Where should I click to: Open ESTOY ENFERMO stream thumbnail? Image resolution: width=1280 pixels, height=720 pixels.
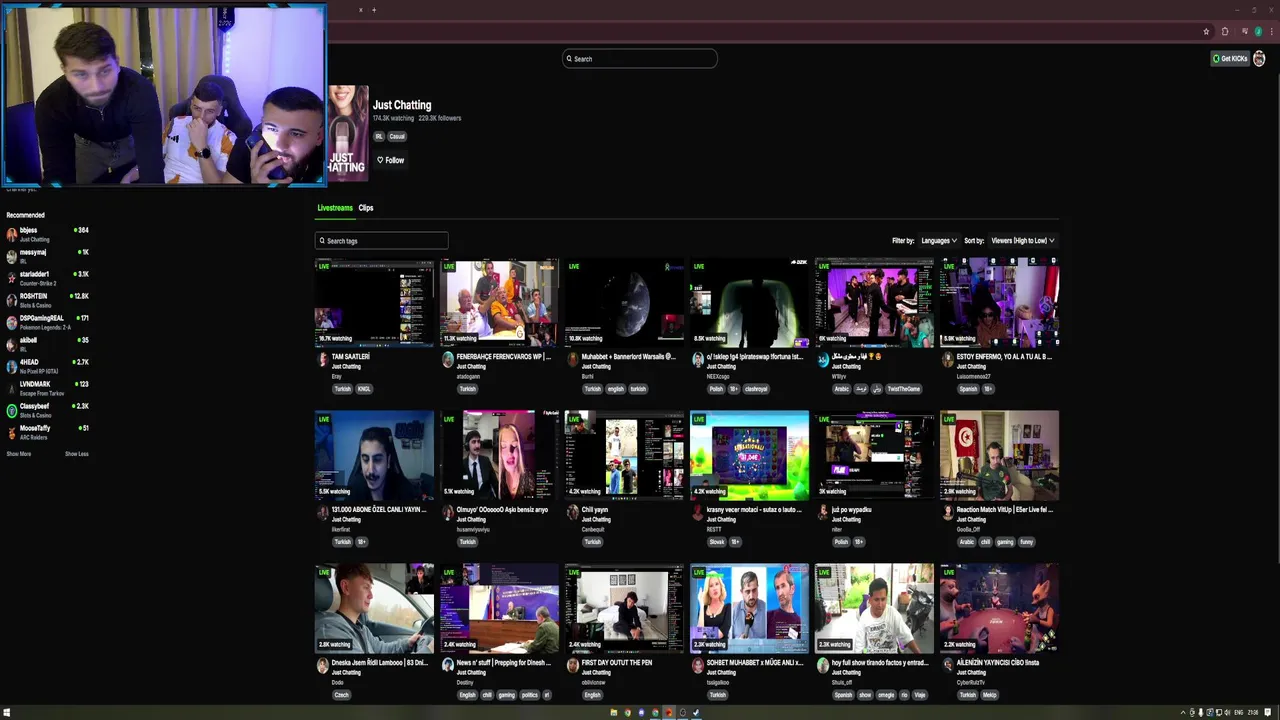(x=1000, y=303)
